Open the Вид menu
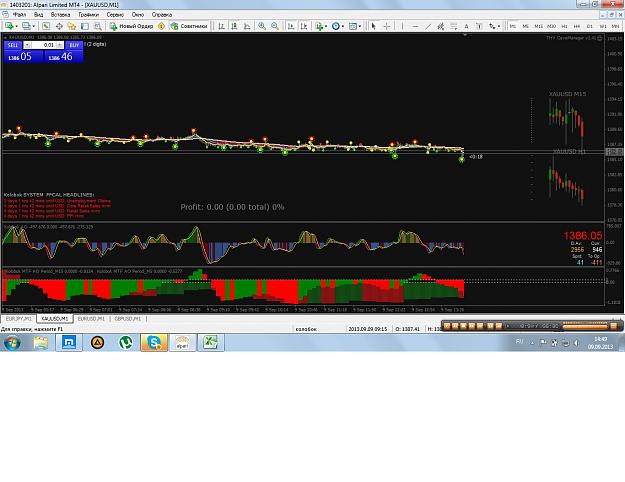Viewport: 625px width, 482px height. (38, 14)
